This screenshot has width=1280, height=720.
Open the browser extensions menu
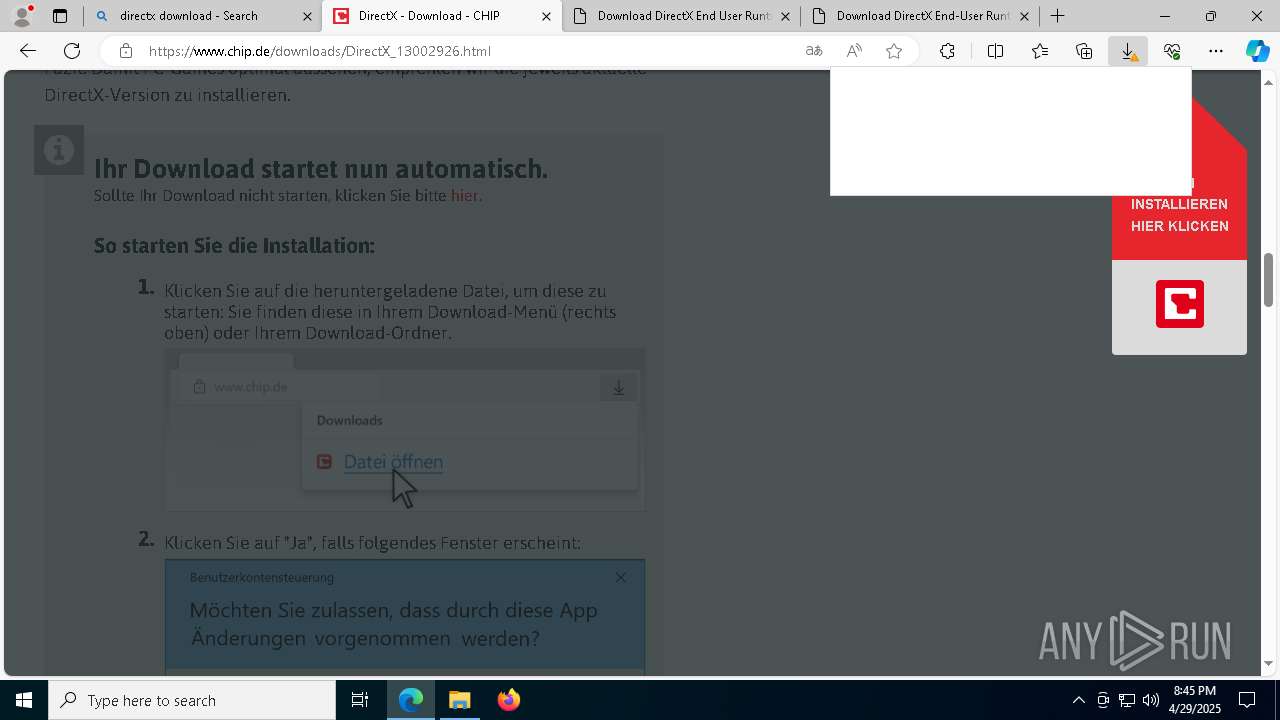[947, 51]
